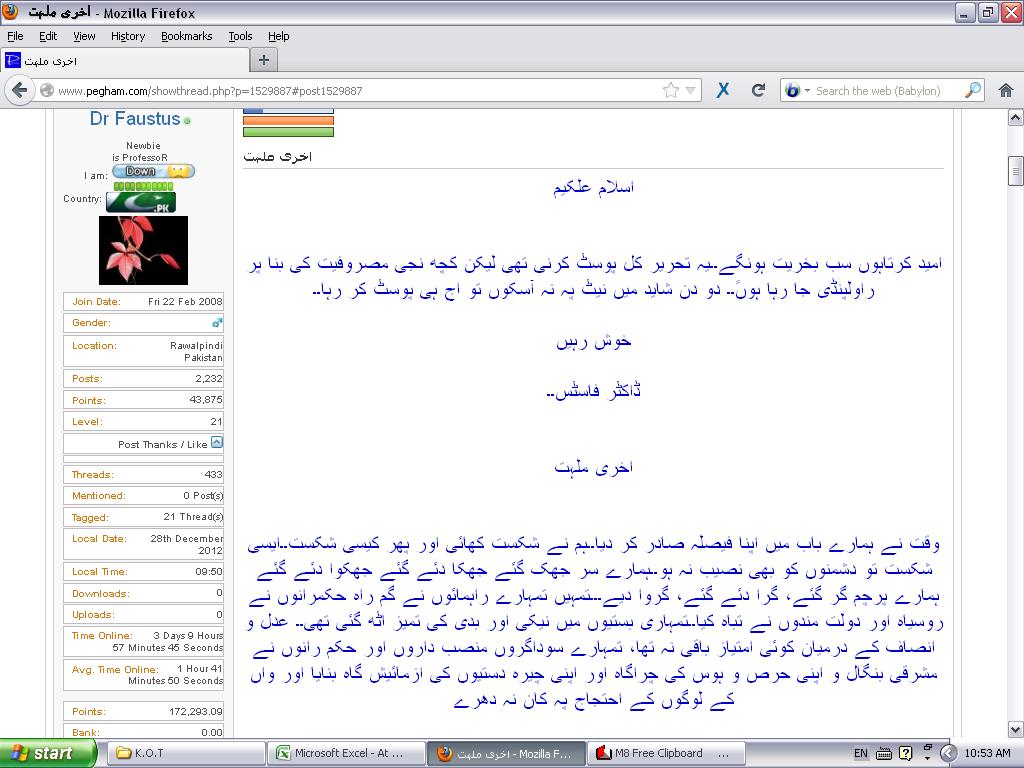Image resolution: width=1024 pixels, height=768 pixels.
Task: Go to Firefox Home page icon
Action: point(1006,90)
